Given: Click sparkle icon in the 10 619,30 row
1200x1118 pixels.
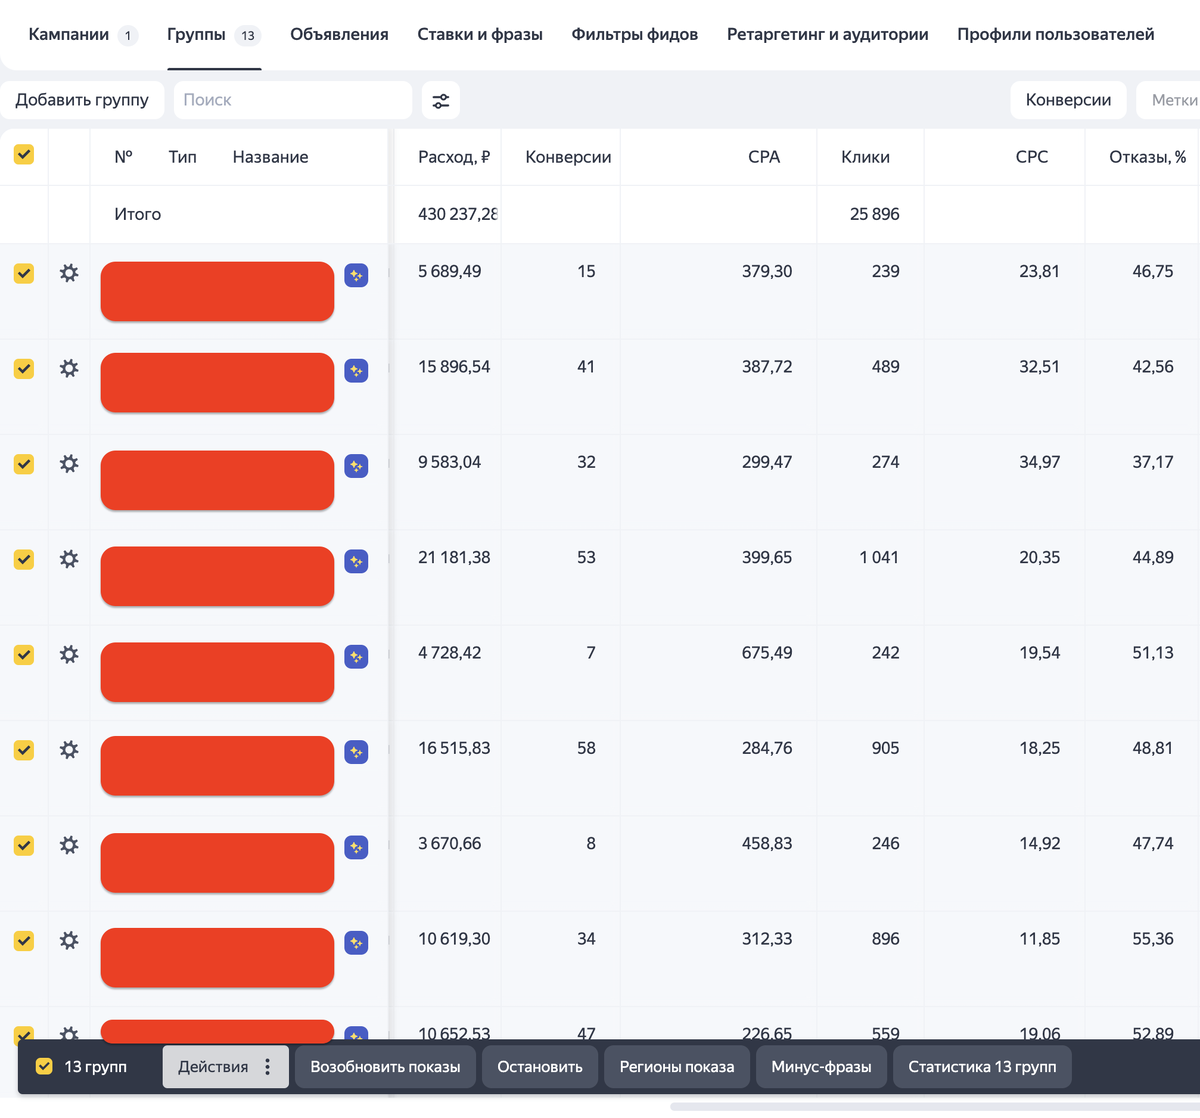Looking at the screenshot, I should (356, 943).
